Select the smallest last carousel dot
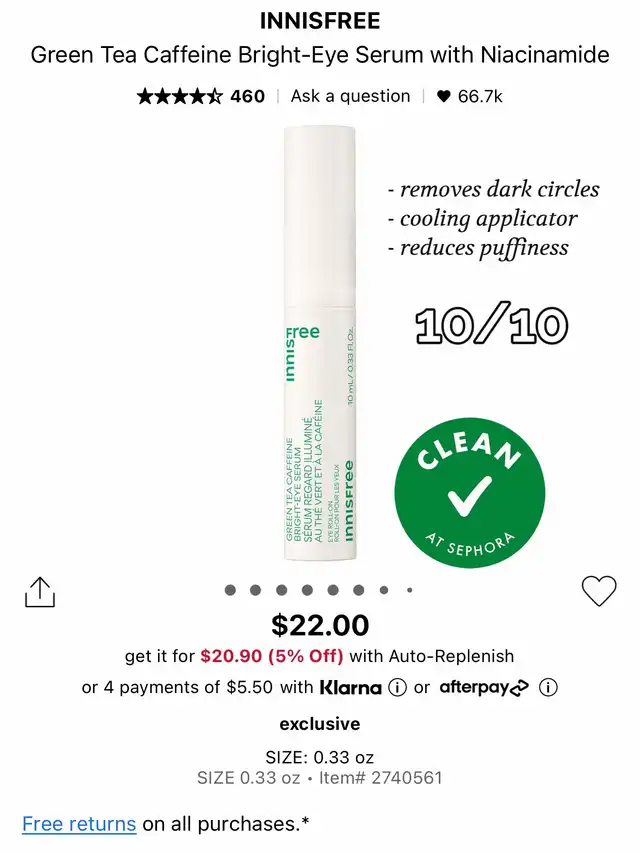Screen dimensions: 640x853 pyautogui.click(x=409, y=590)
